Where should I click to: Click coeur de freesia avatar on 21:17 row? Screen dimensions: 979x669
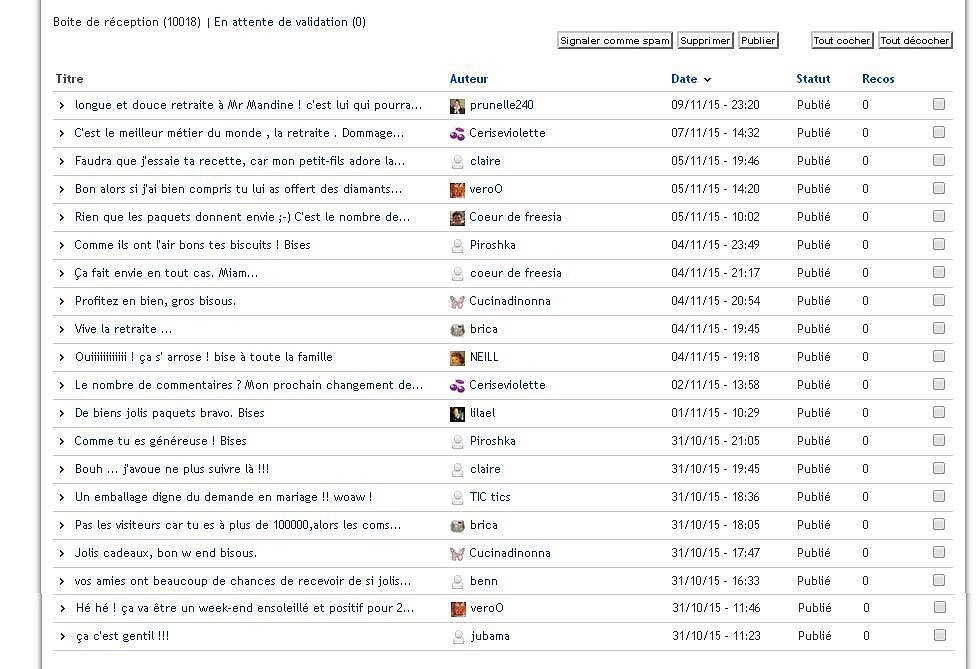[x=457, y=274]
